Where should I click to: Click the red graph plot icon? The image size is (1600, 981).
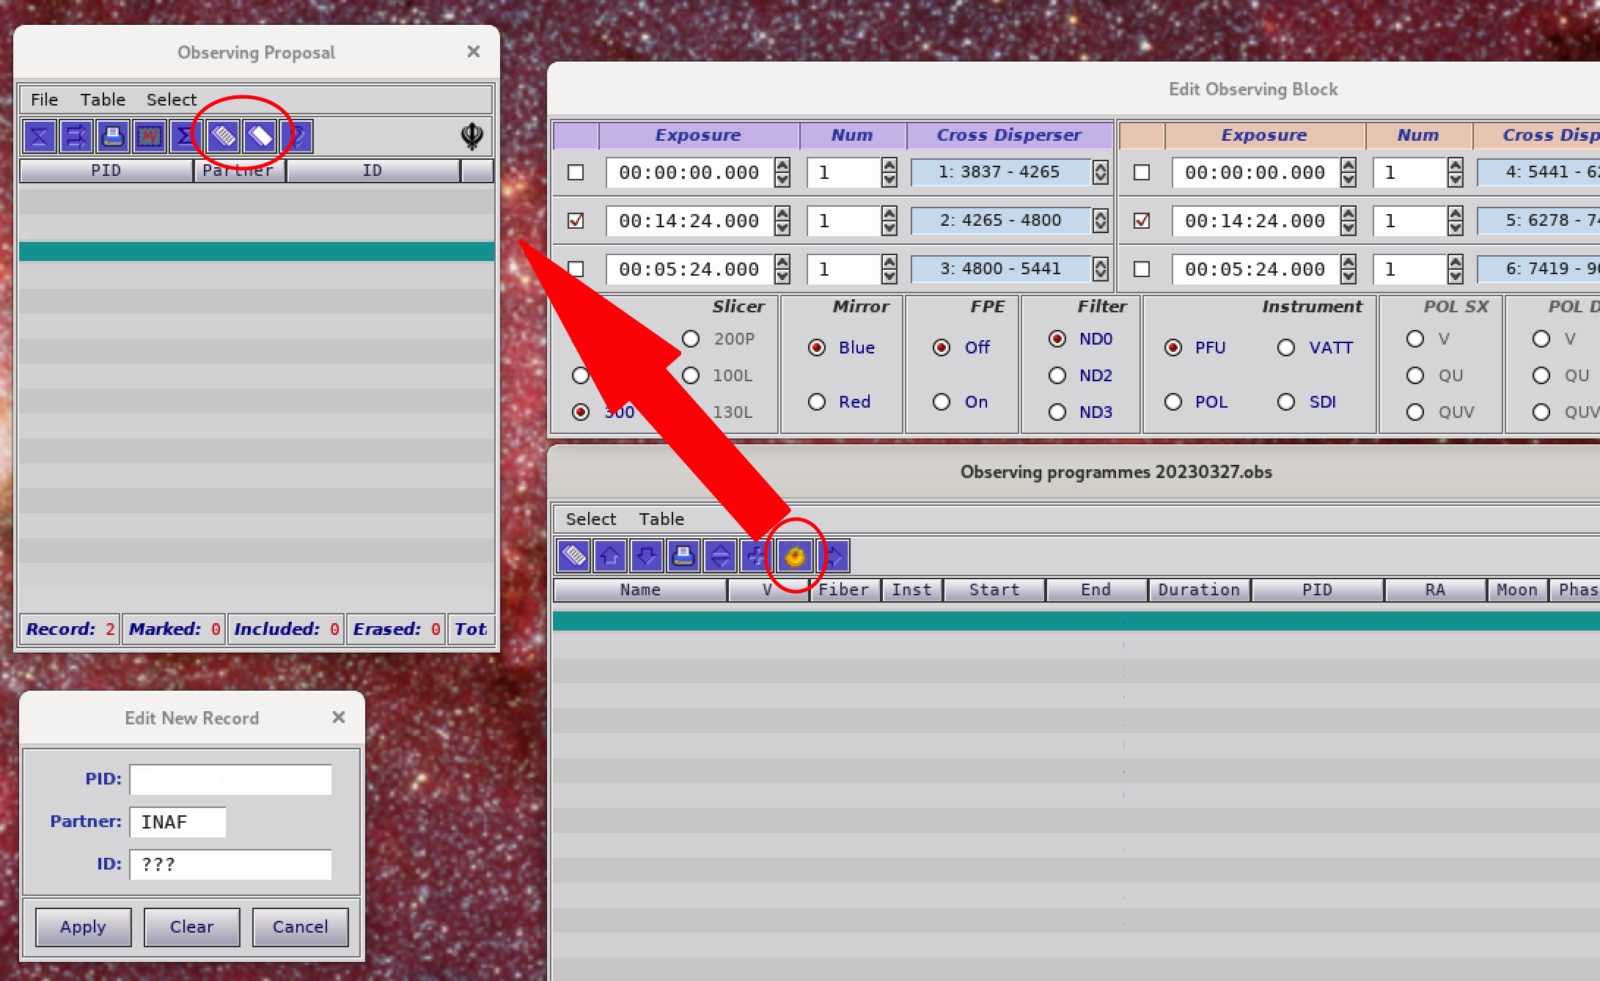[x=149, y=136]
